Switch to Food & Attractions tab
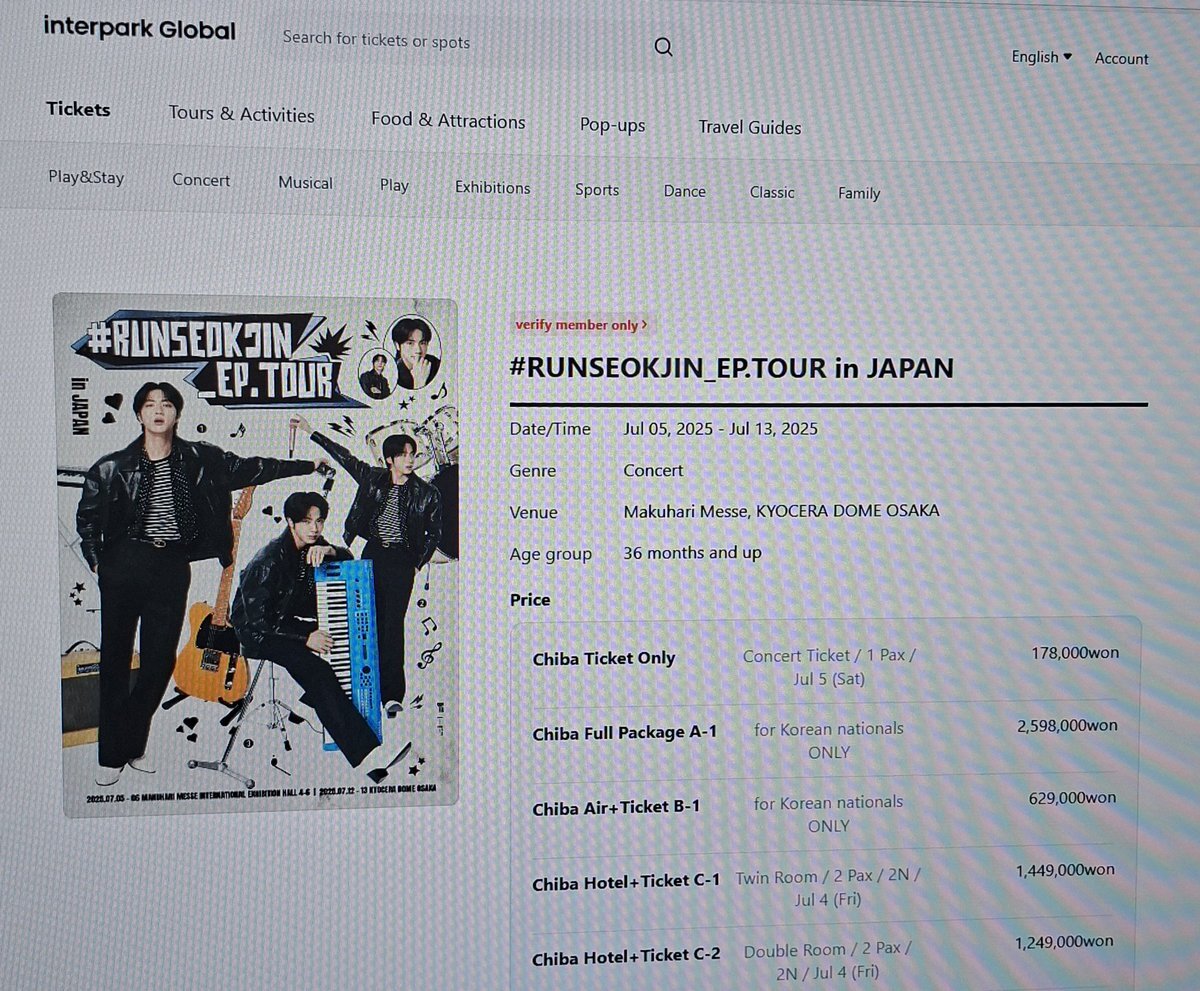The width and height of the screenshot is (1200, 991). click(x=448, y=120)
